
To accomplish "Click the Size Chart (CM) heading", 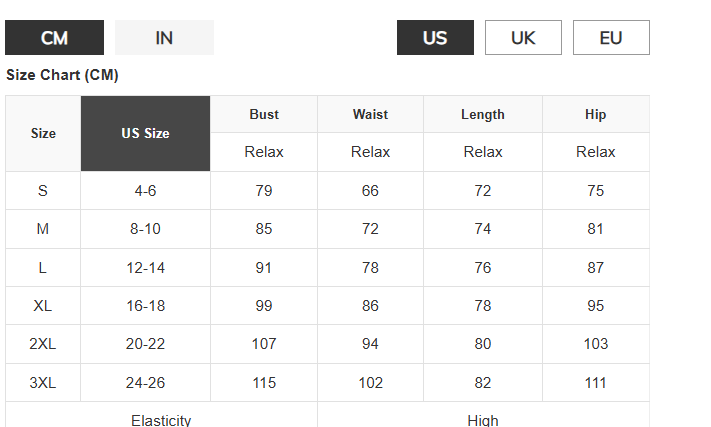I will pyautogui.click(x=62, y=75).
